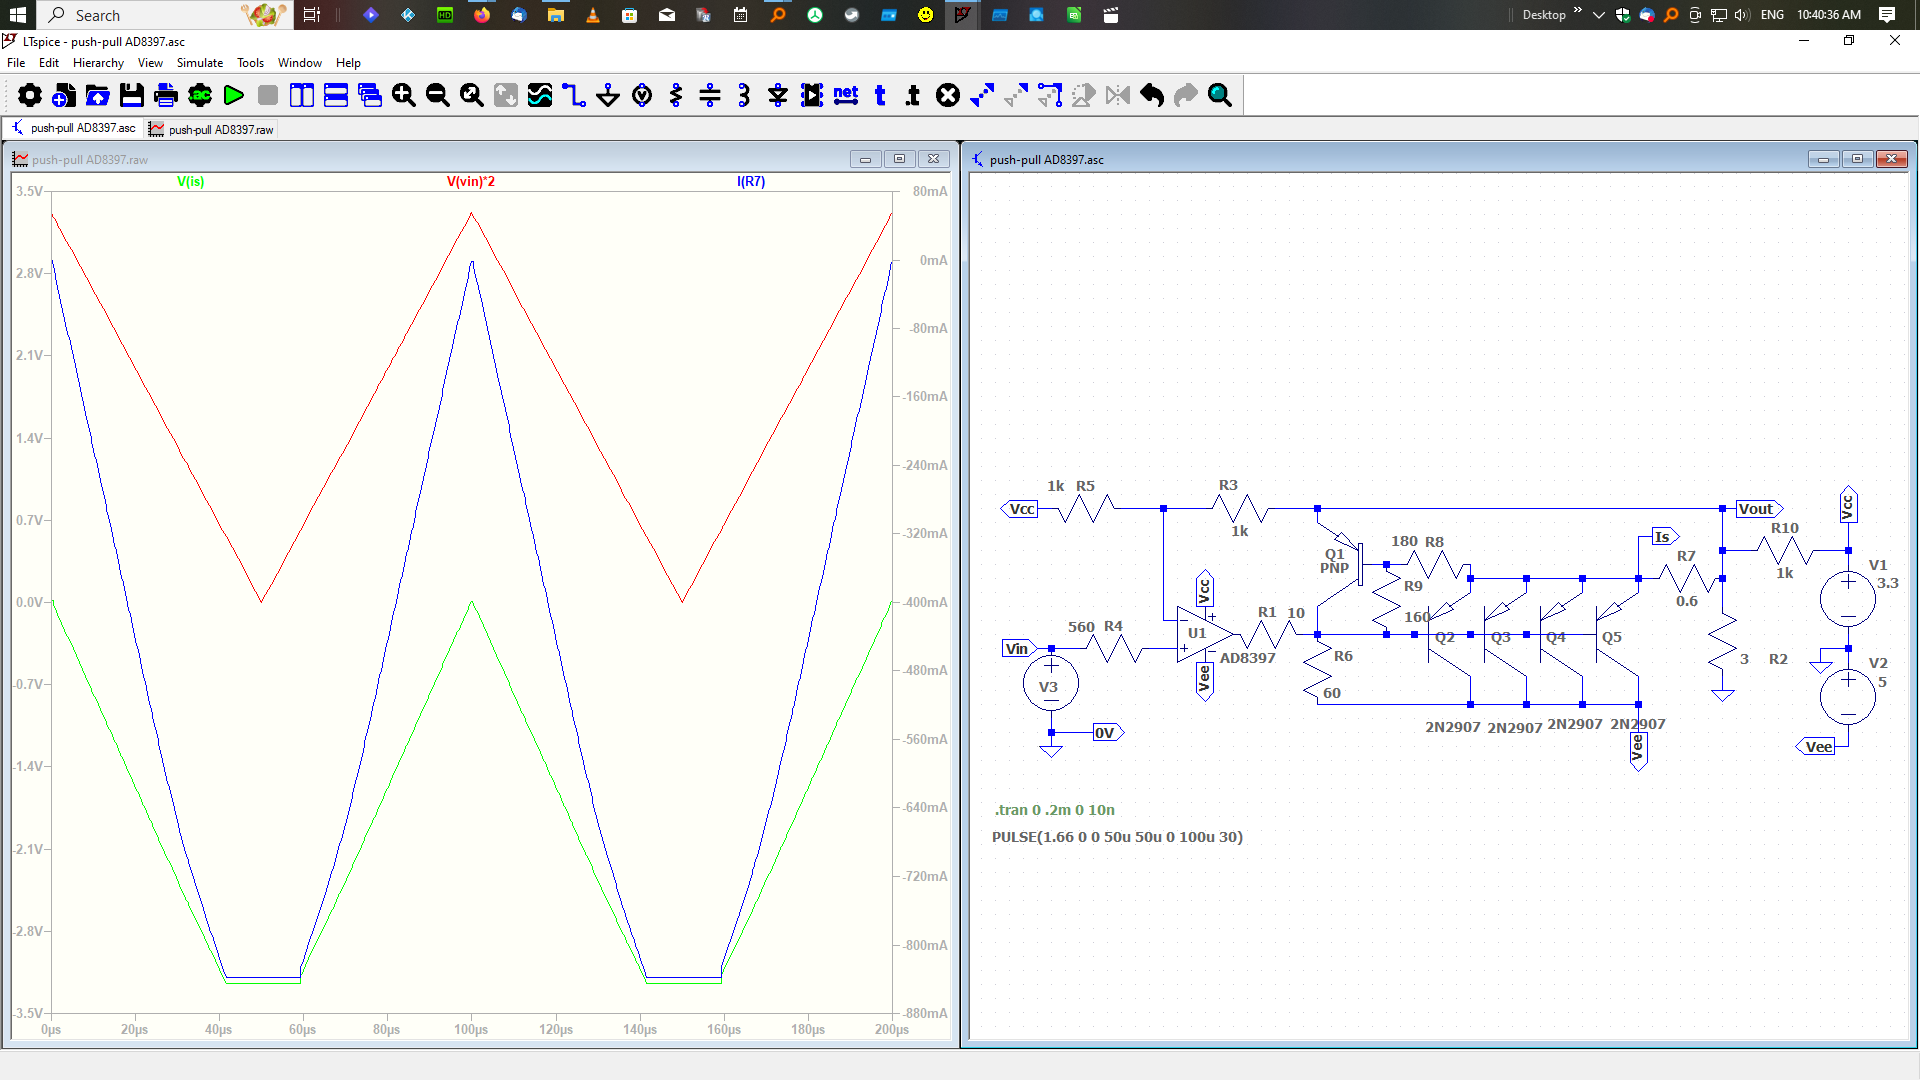This screenshot has height=1080, width=1920.
Task: Select the Diode tool
Action: 778,95
